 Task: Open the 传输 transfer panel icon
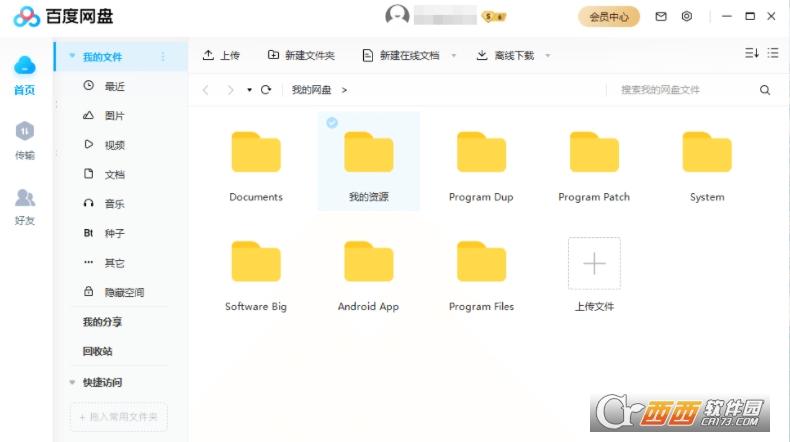(25, 132)
